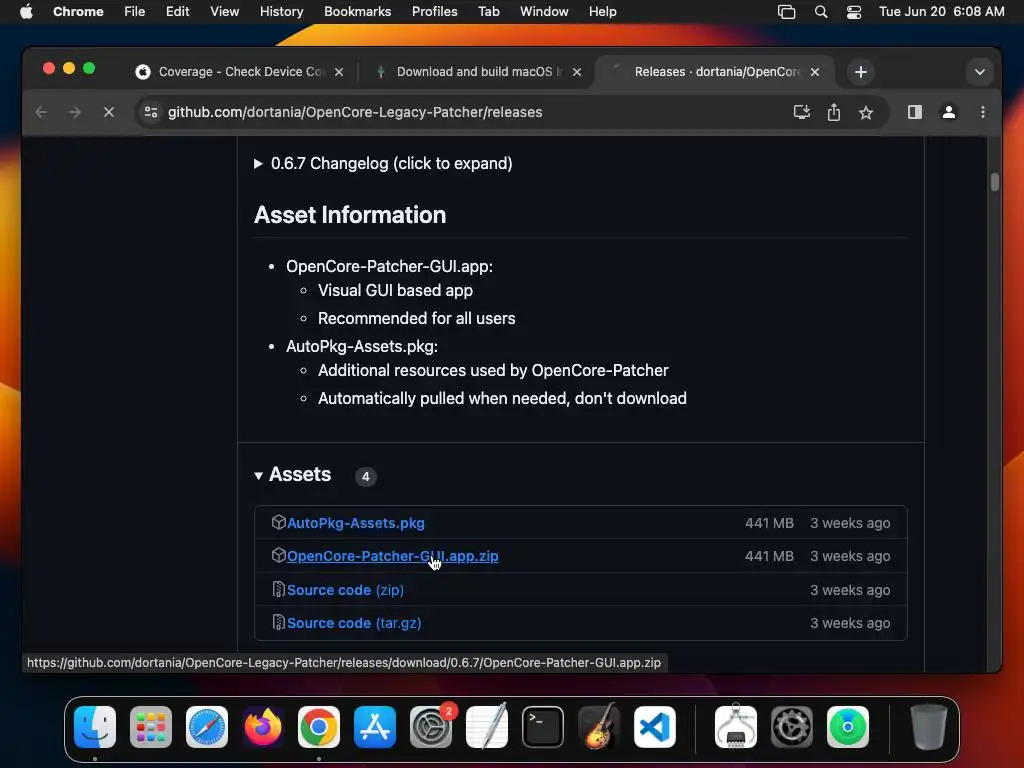
Task: Open Visual Studio Code from the Dock
Action: tap(655, 727)
